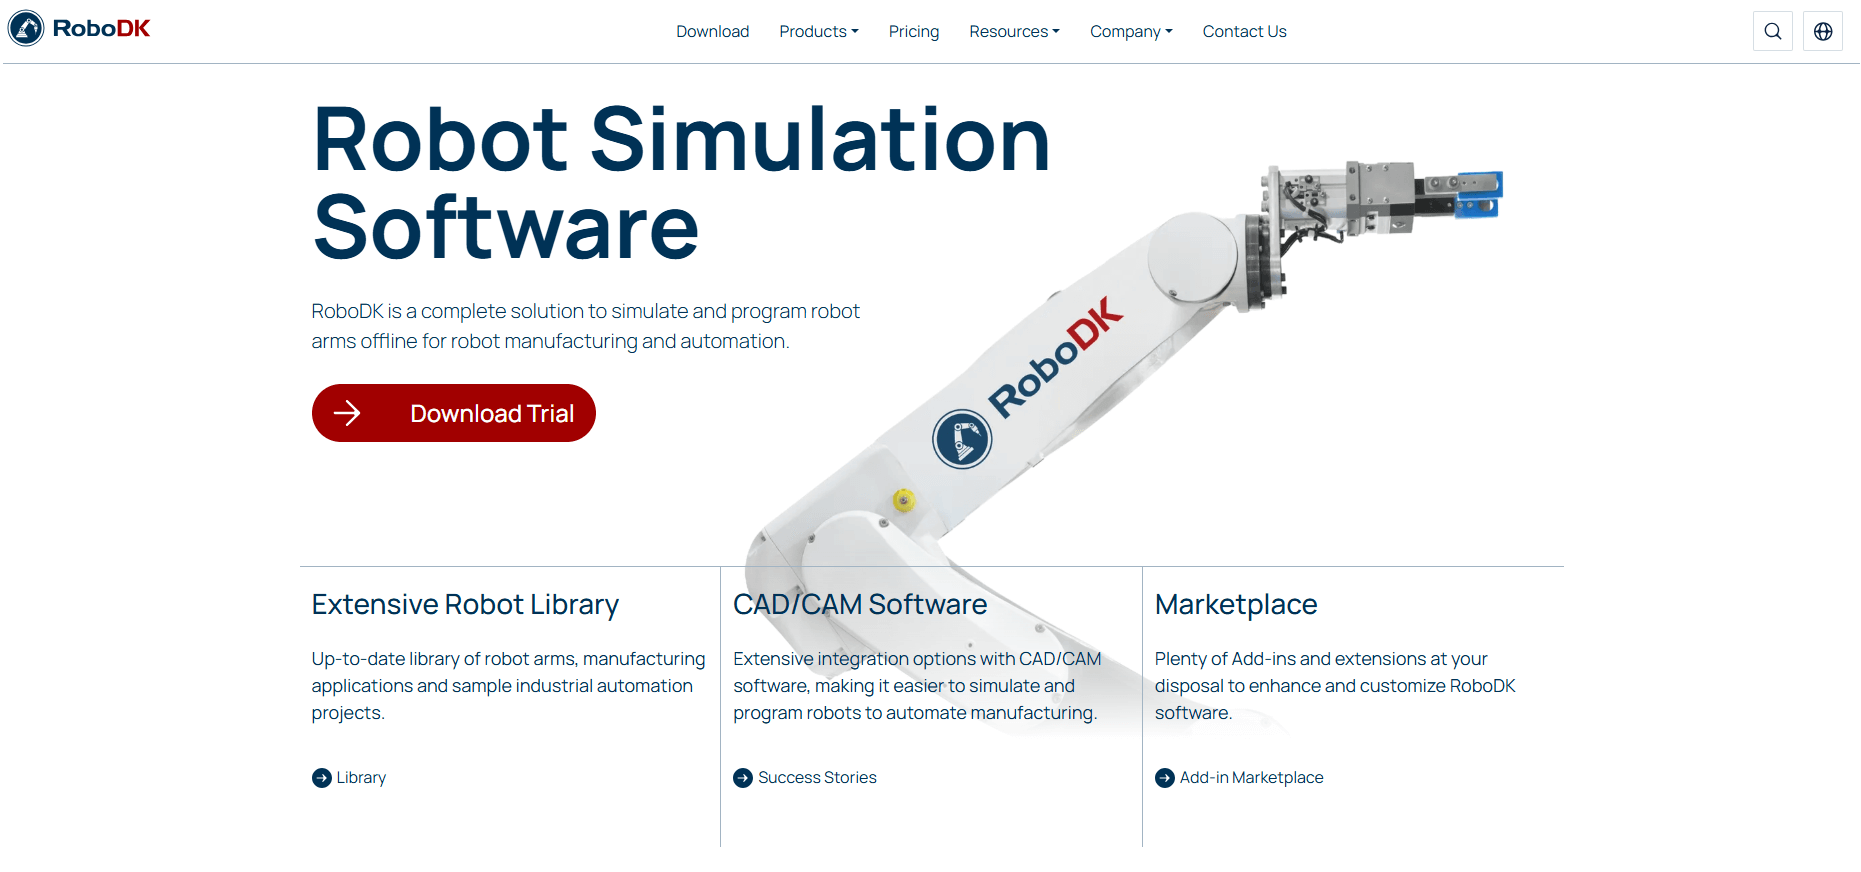Open the Contact Us page
This screenshot has height=872, width=1861.
(1244, 32)
